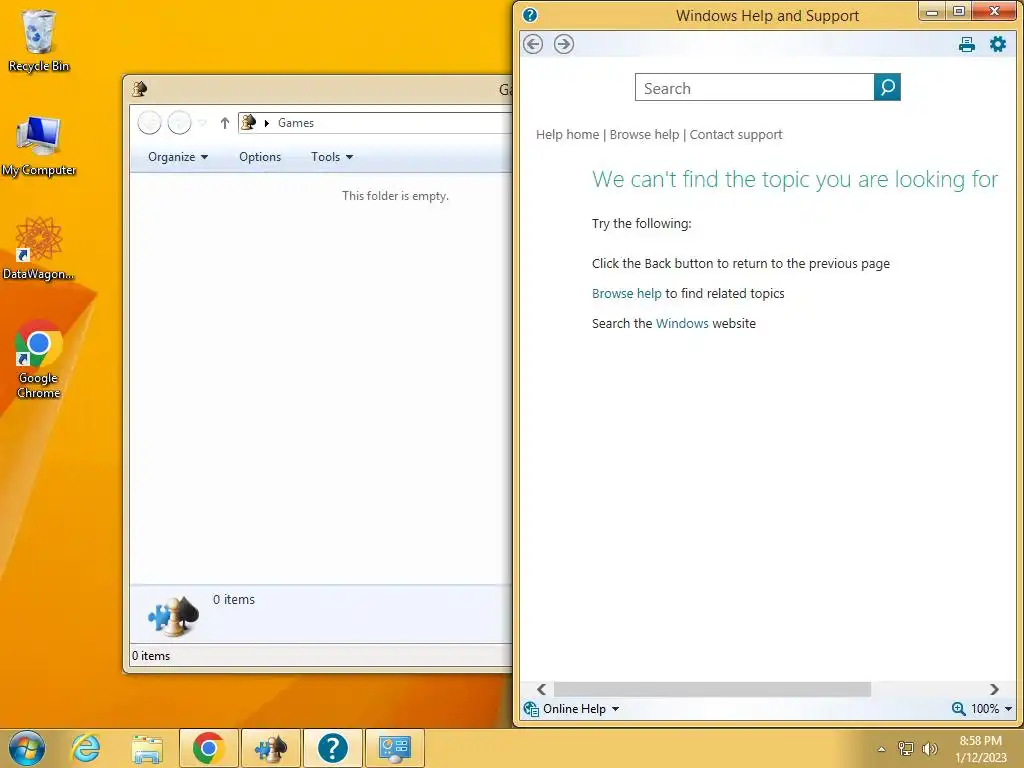Open File Explorer from taskbar
The image size is (1024, 768).
click(147, 748)
